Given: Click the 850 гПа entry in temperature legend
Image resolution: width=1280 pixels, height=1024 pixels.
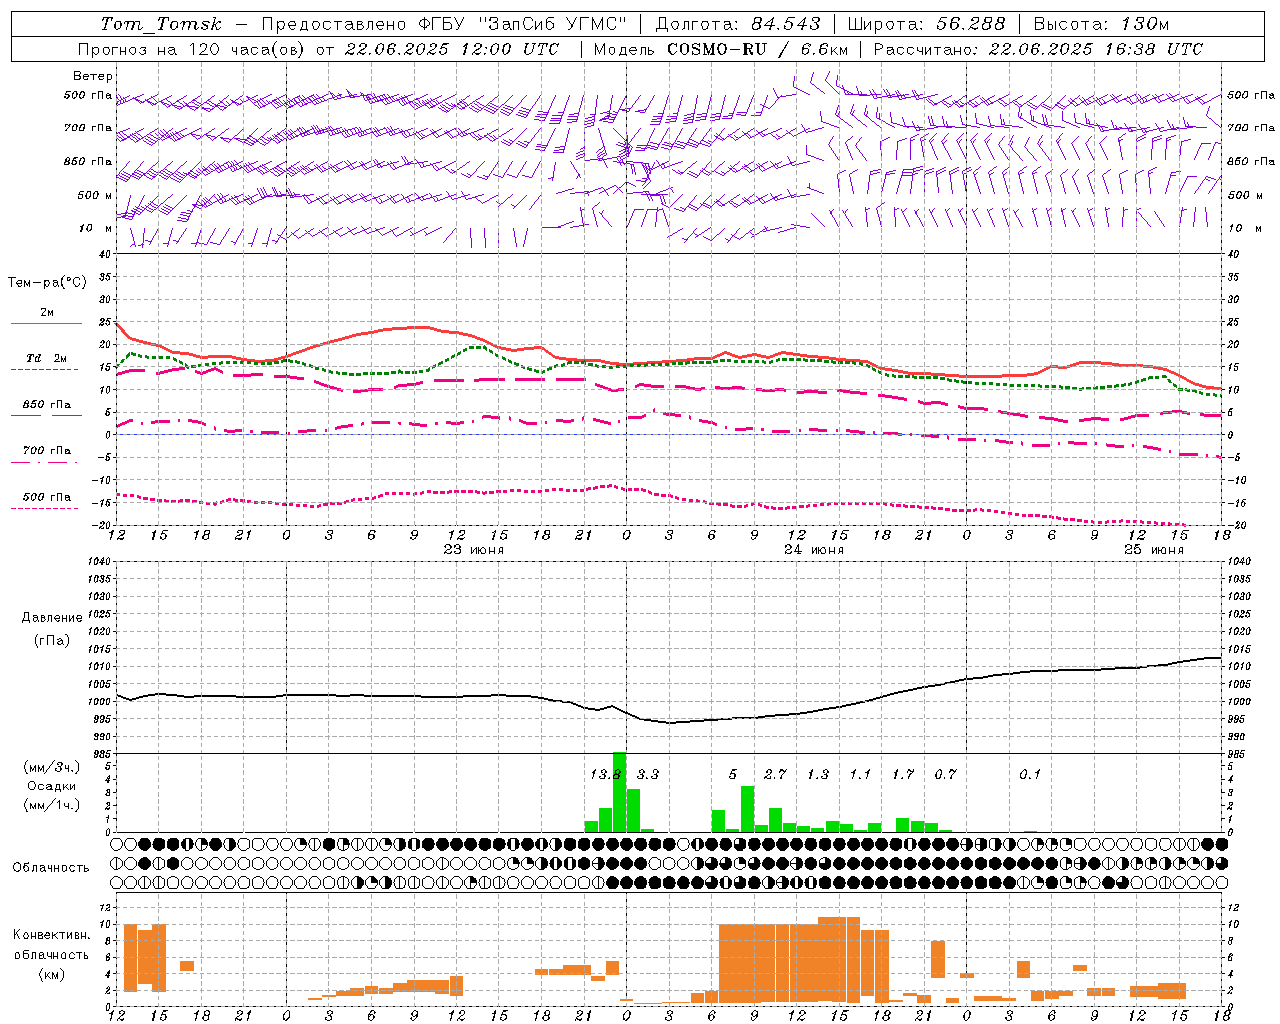Looking at the screenshot, I should 47,405.
